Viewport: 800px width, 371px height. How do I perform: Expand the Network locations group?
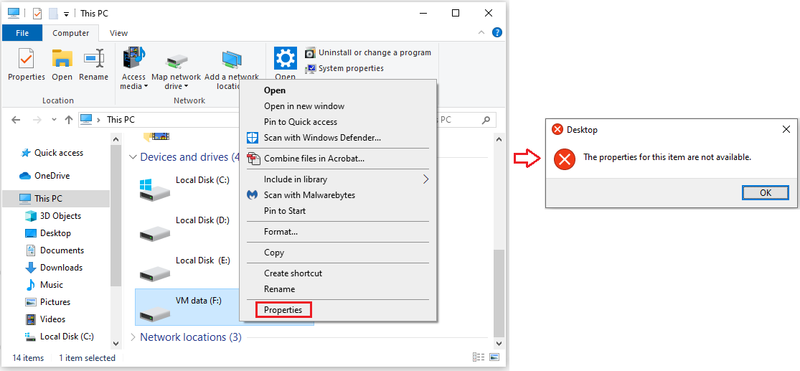[x=133, y=337]
